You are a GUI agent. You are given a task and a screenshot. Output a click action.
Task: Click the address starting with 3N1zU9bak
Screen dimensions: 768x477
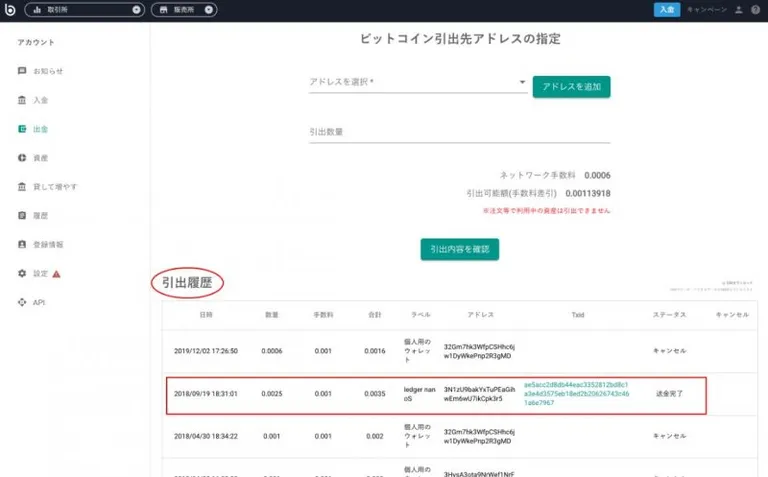479,394
